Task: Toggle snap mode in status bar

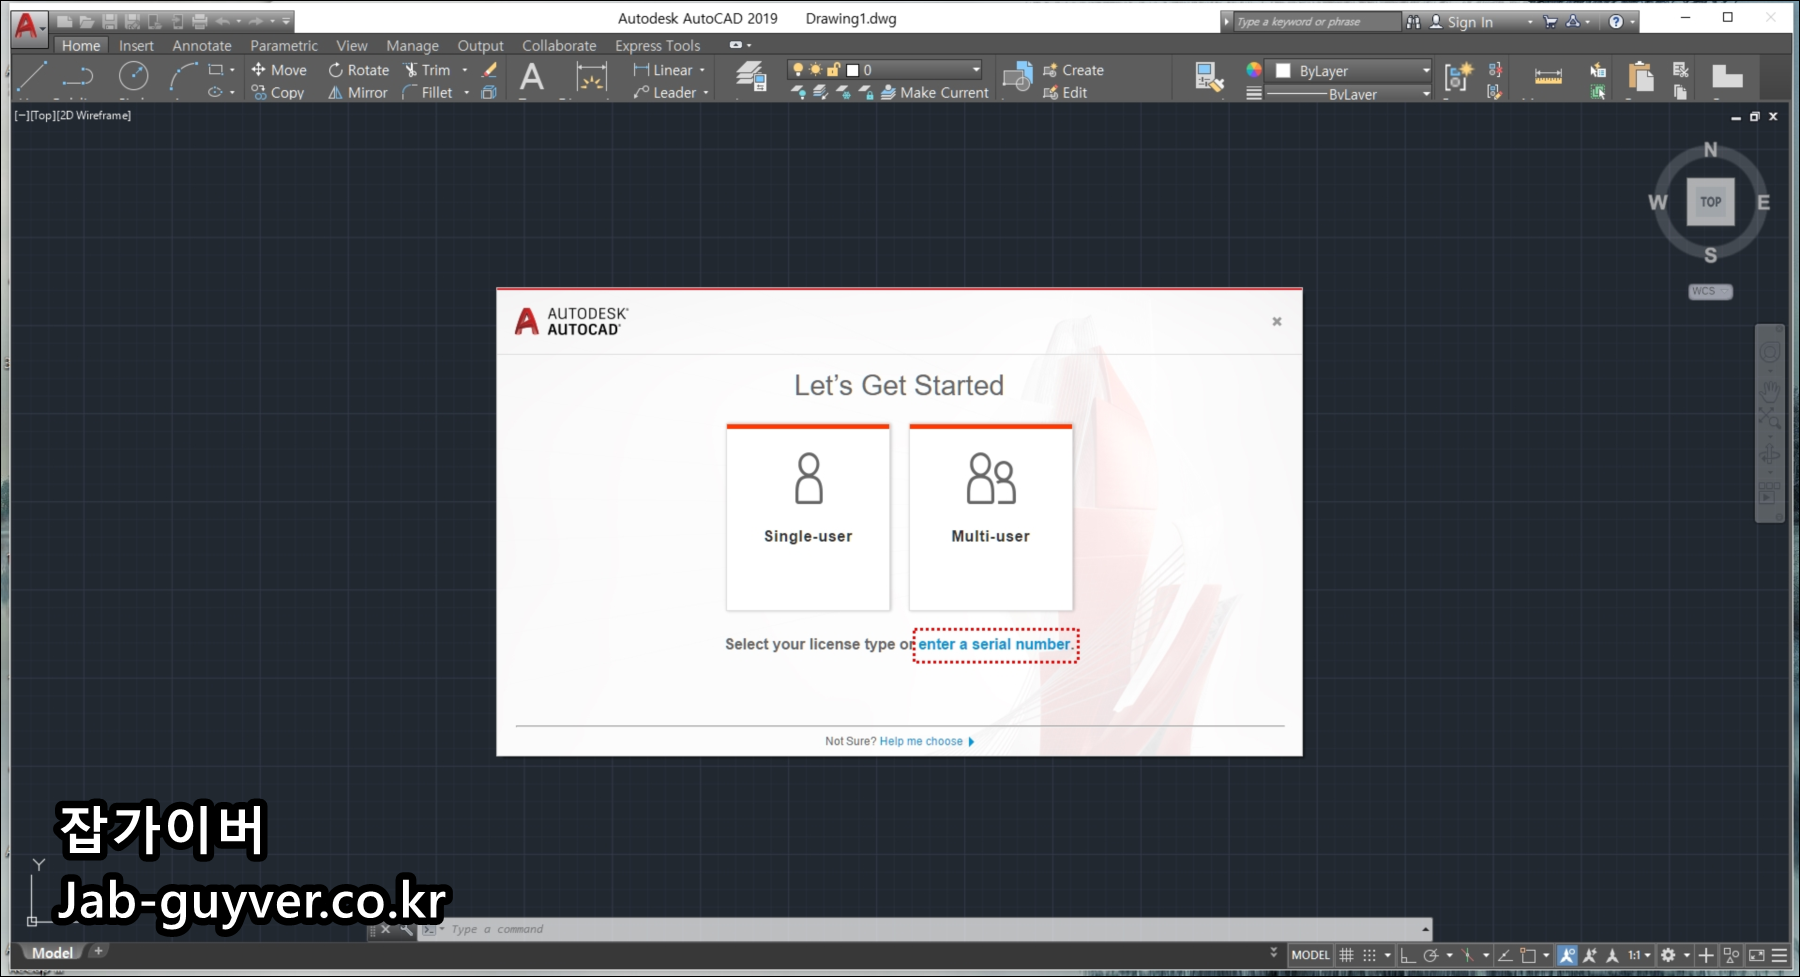Action: [1370, 955]
